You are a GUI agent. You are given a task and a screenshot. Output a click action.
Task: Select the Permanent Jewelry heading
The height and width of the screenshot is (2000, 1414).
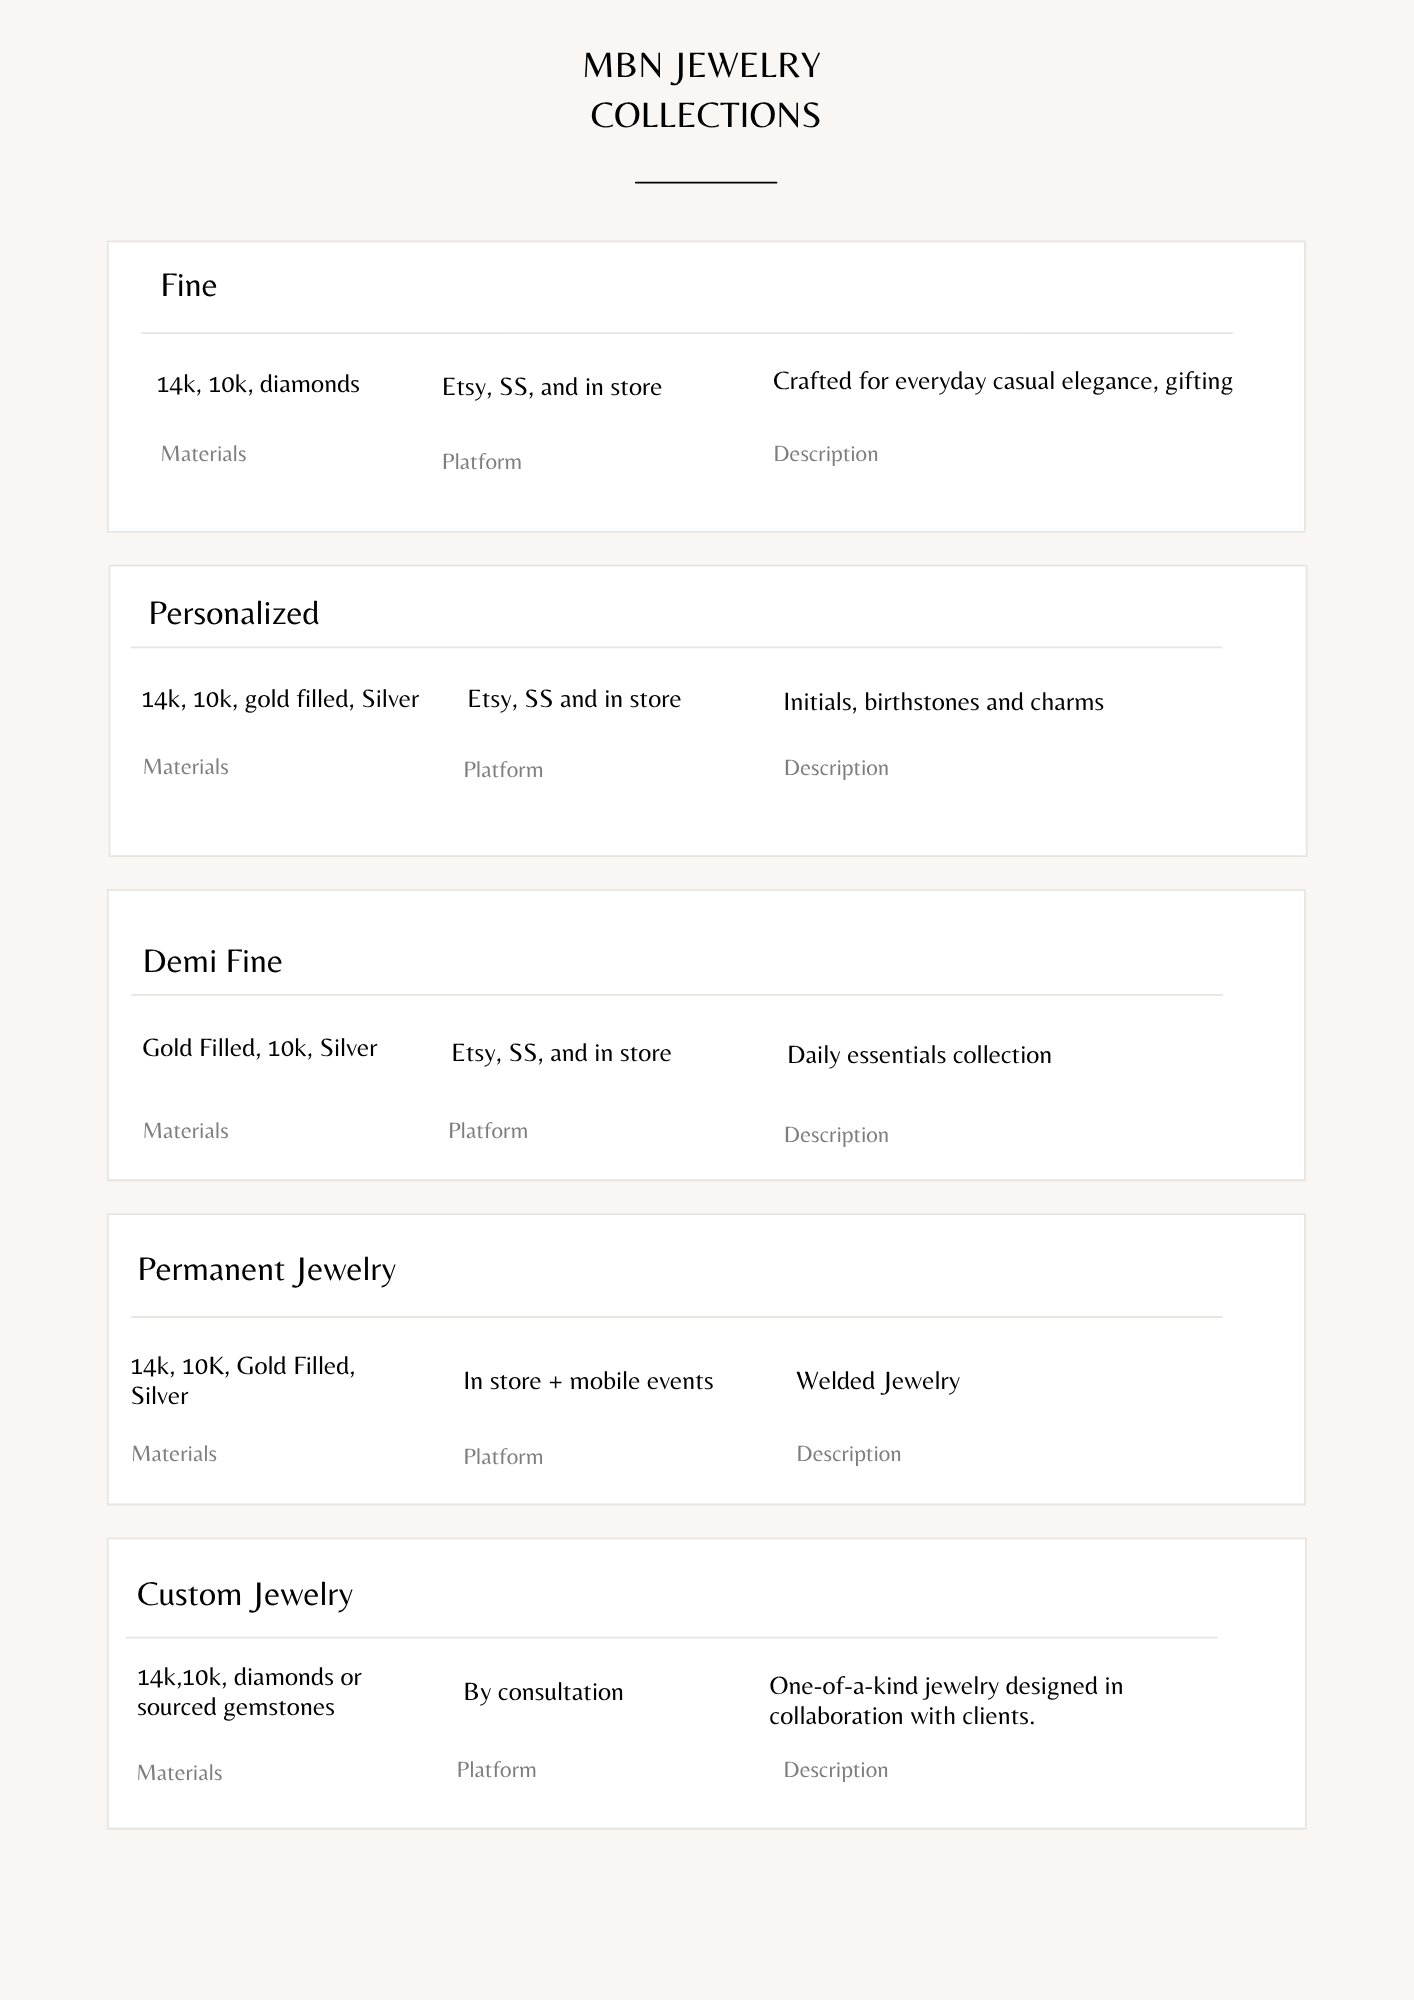[267, 1270]
